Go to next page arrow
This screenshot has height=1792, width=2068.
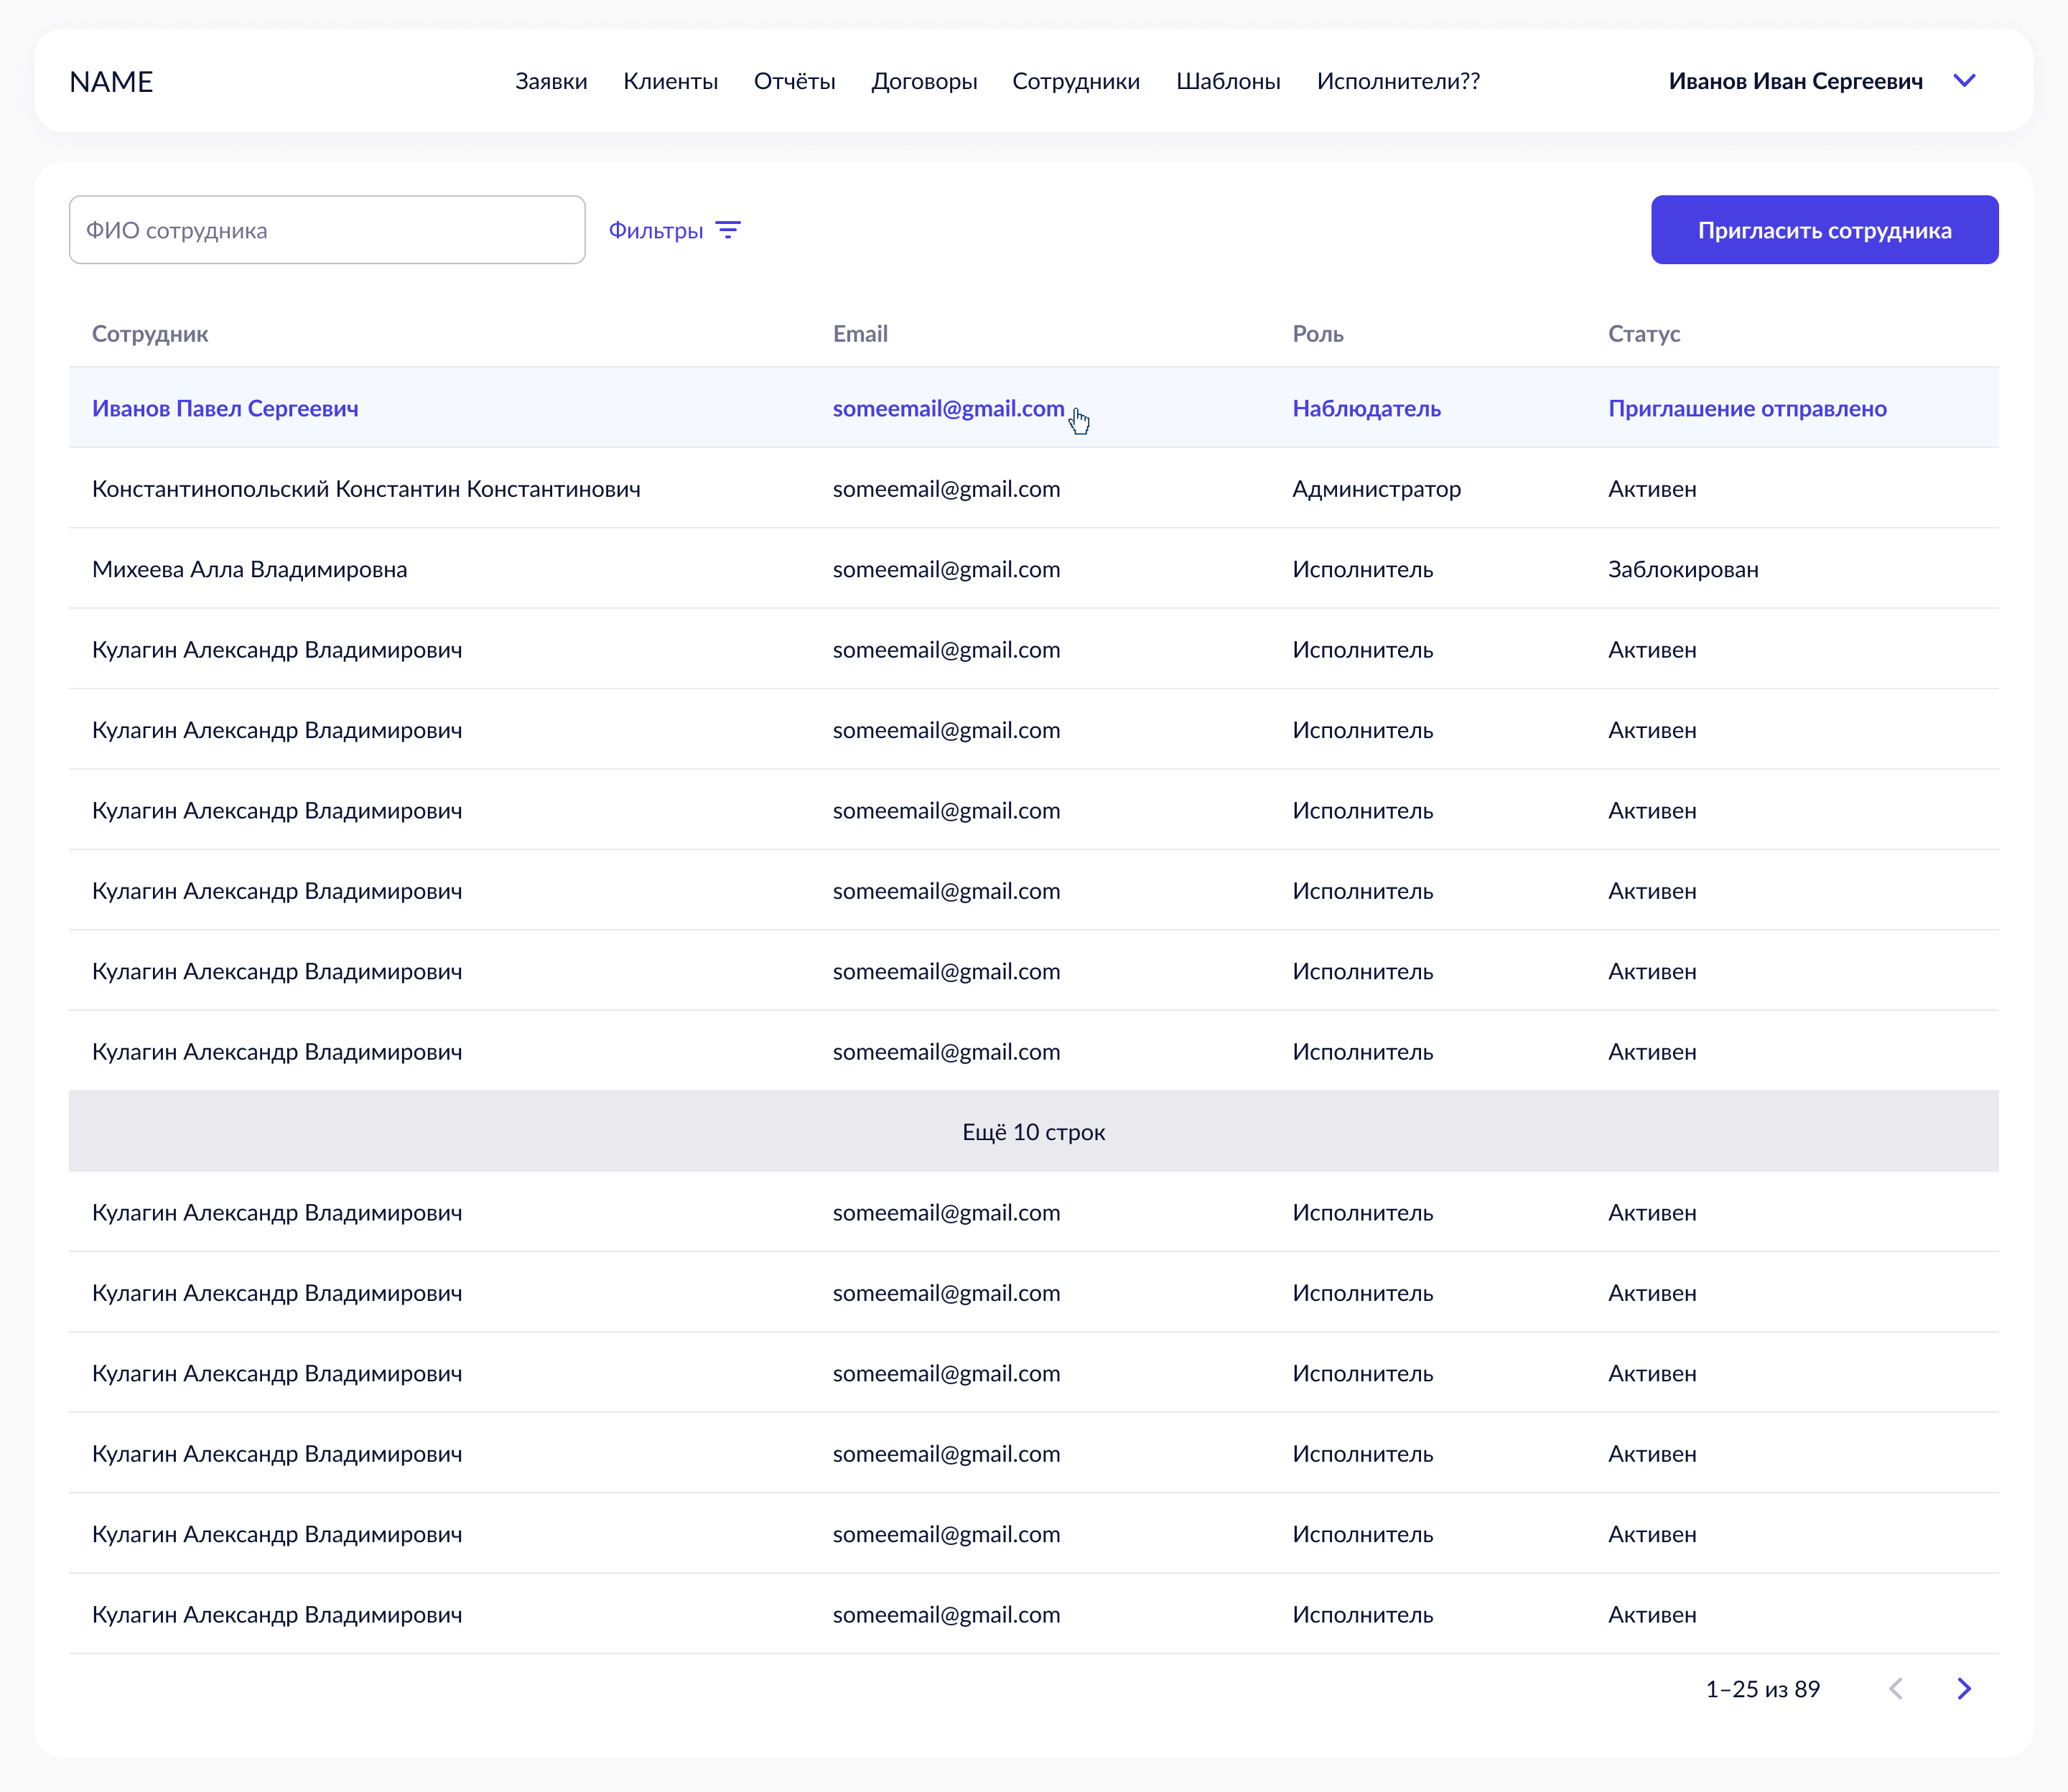pyautogui.click(x=1964, y=1689)
